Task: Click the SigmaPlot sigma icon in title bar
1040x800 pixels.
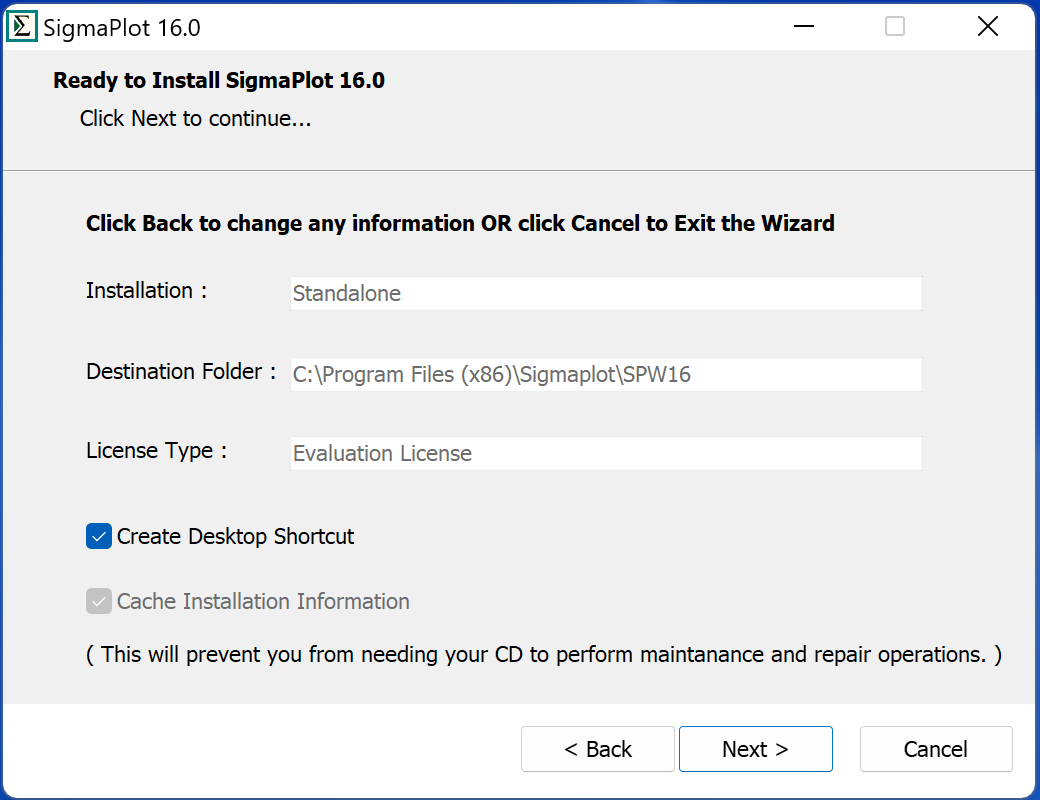Action: tap(21, 27)
